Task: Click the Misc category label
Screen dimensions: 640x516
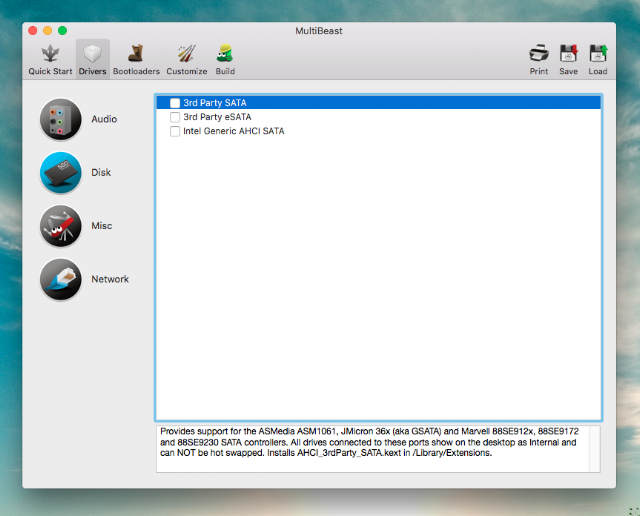Action: tap(101, 226)
